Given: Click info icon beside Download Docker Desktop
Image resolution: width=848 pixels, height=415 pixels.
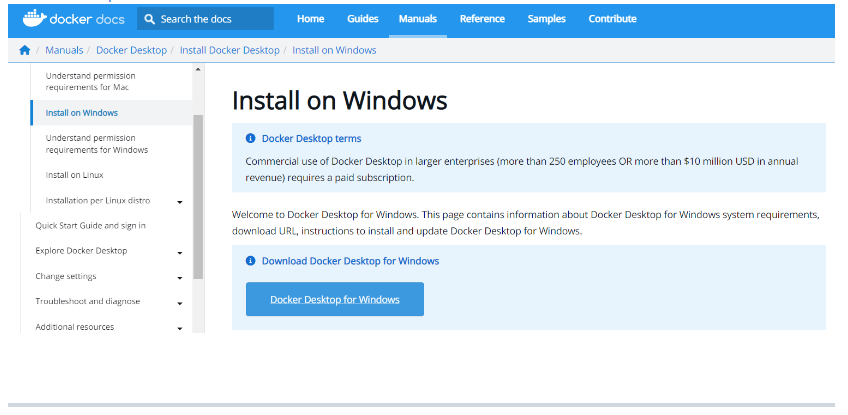Looking at the screenshot, I should click(x=250, y=261).
